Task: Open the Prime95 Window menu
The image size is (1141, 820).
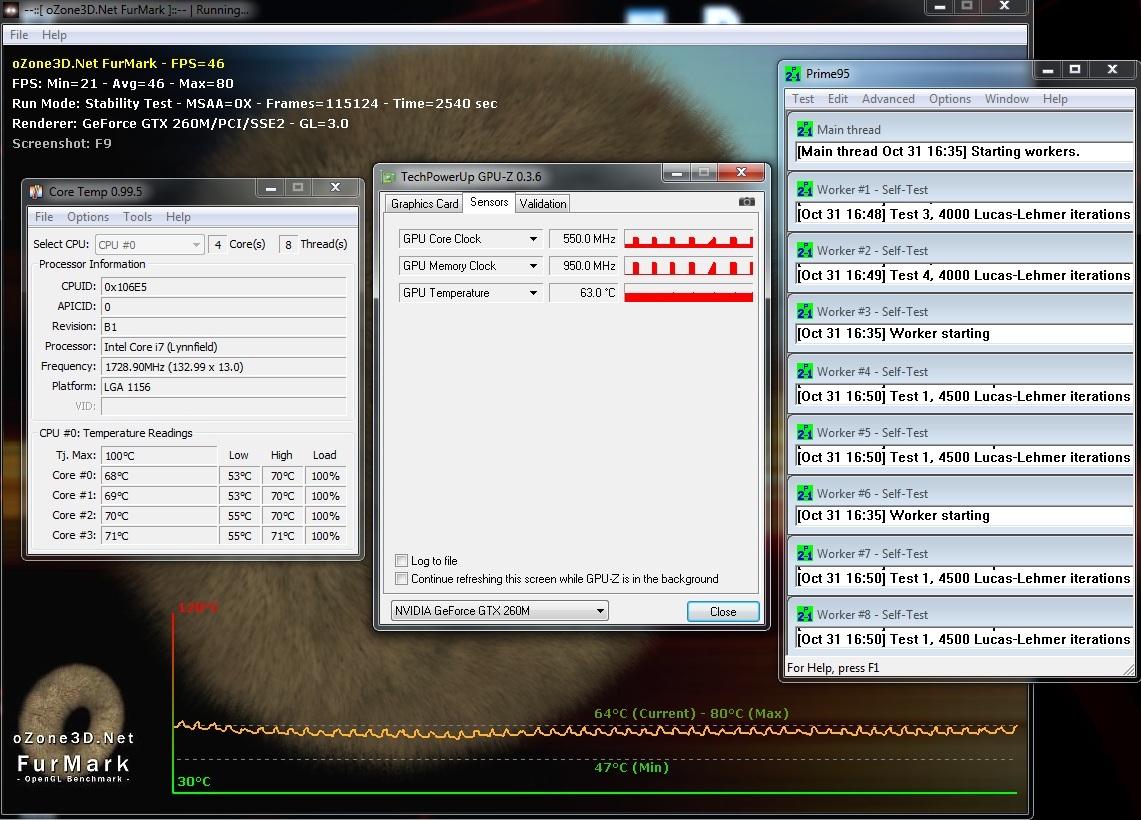Action: click(1007, 99)
